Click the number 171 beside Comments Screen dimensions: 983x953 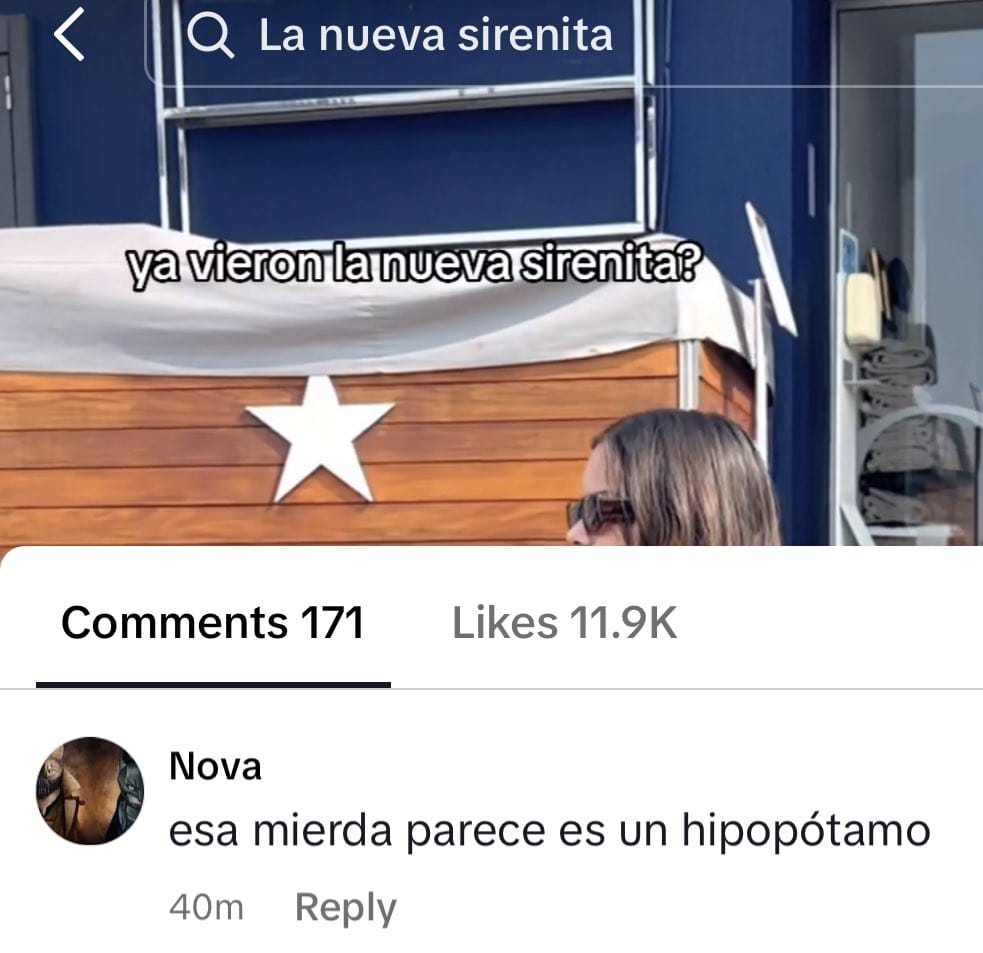pos(332,623)
